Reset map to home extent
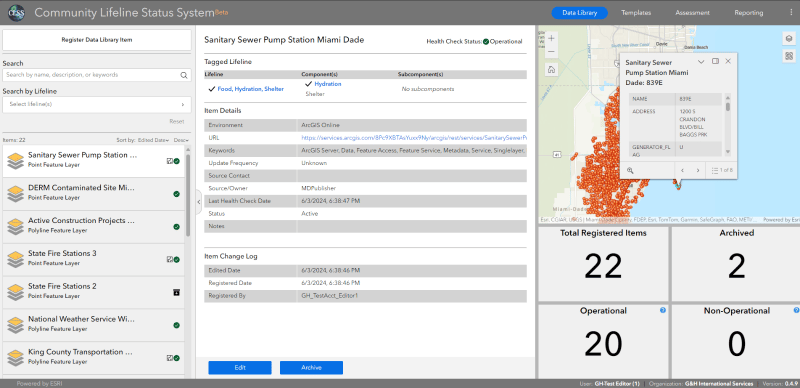The width and height of the screenshot is (800, 388). coord(551,70)
